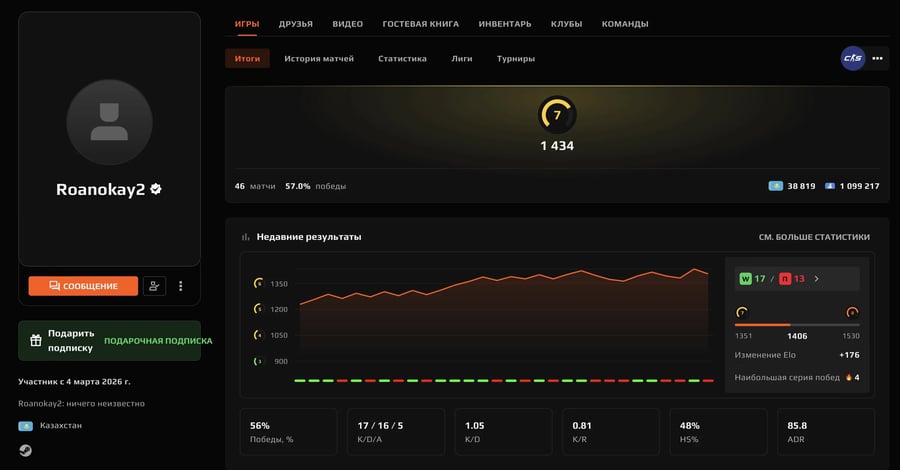Select the Статистика sub-tab
Image resolution: width=900 pixels, height=470 pixels.
tap(402, 59)
